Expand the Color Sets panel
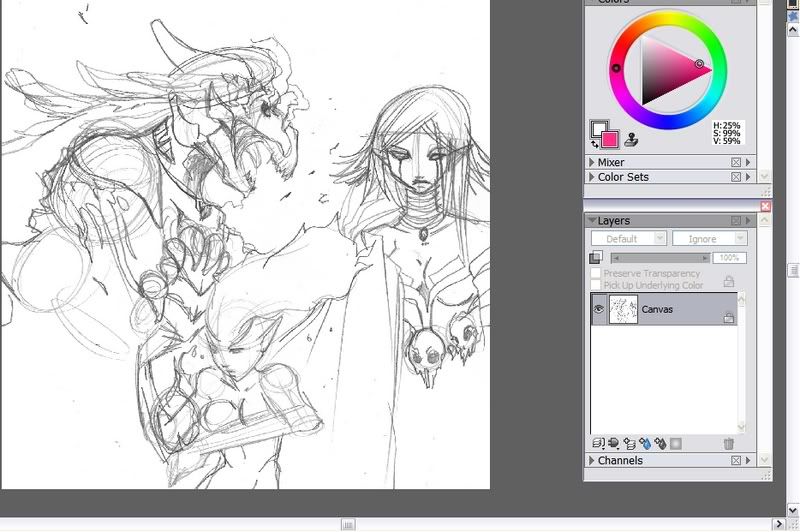The height and width of the screenshot is (532, 800). (x=592, y=177)
